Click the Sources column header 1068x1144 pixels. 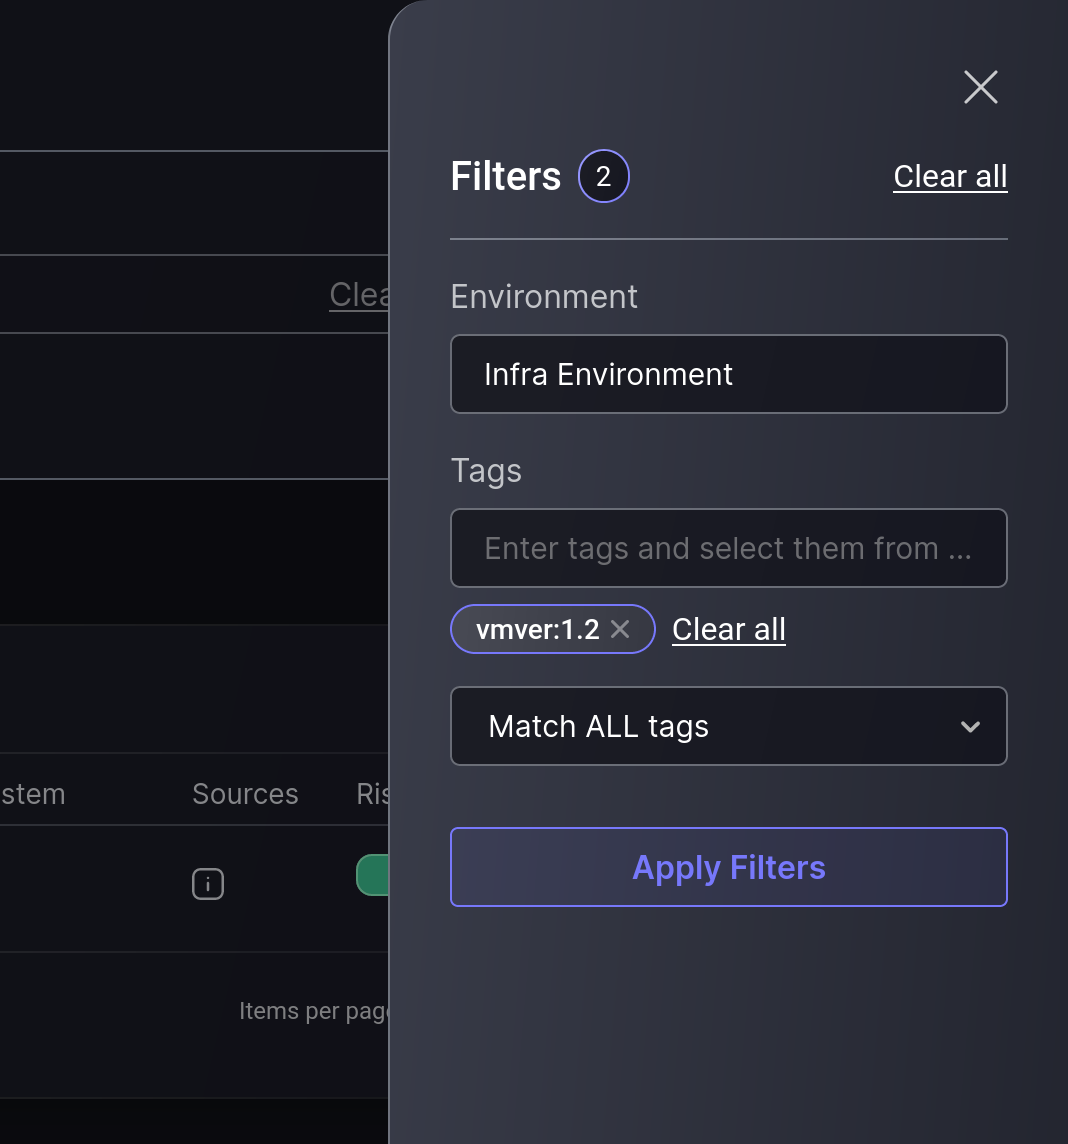(x=245, y=794)
